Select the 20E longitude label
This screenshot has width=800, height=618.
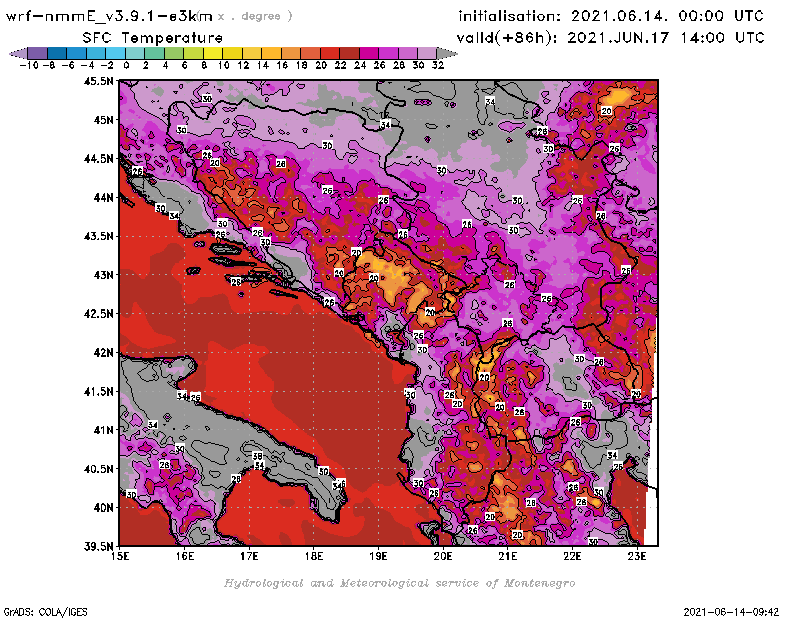tap(443, 556)
